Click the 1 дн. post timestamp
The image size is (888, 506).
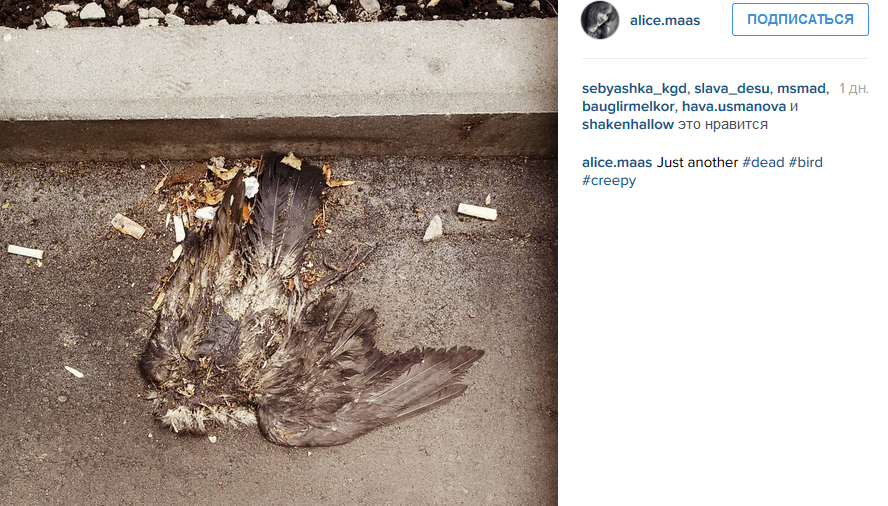853,88
